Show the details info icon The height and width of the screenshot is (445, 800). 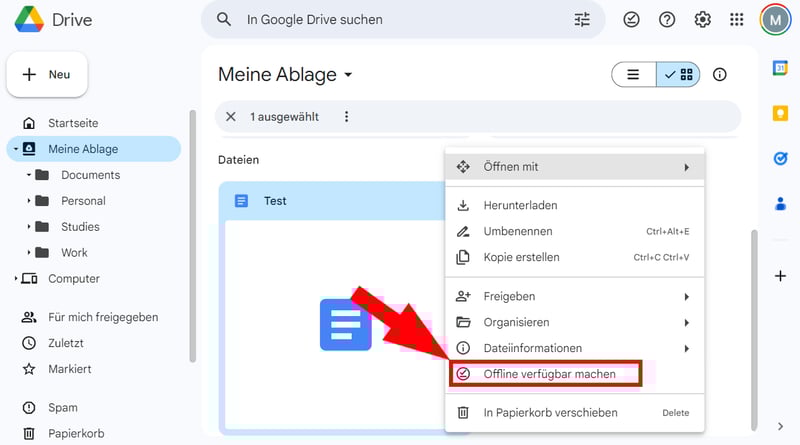click(x=719, y=75)
